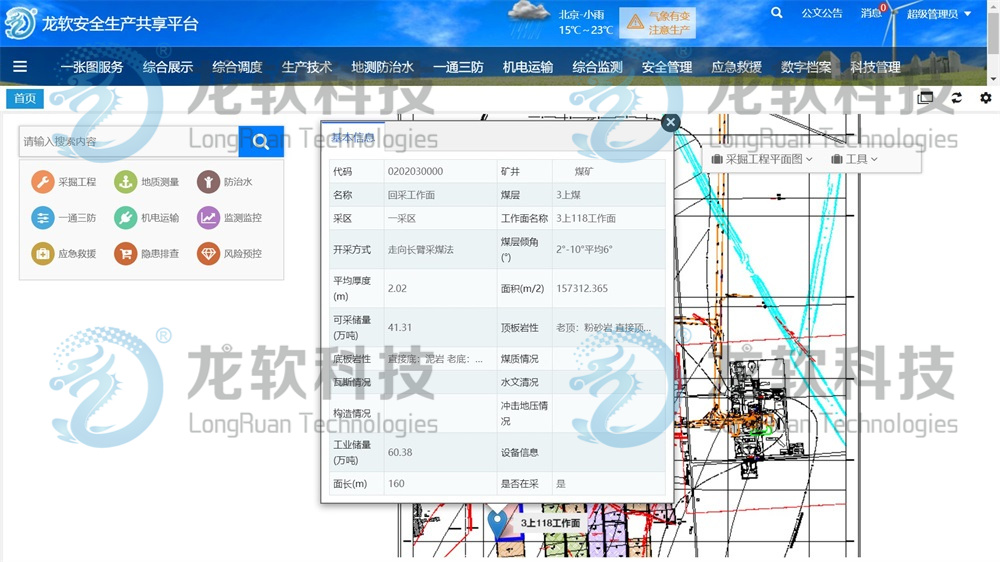The height and width of the screenshot is (562, 1000).
Task: Click the 3上118工作面 map location marker
Action: 498,521
